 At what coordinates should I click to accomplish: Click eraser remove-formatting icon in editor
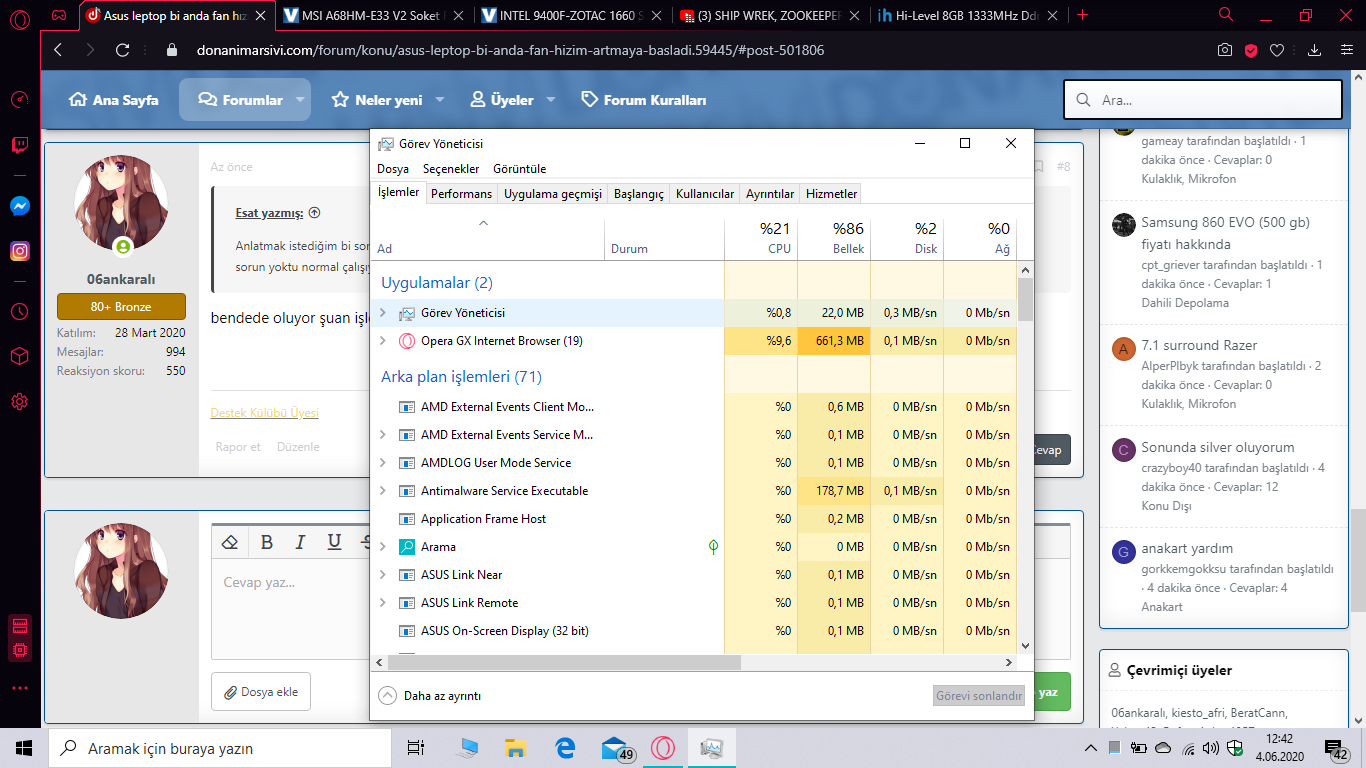230,542
